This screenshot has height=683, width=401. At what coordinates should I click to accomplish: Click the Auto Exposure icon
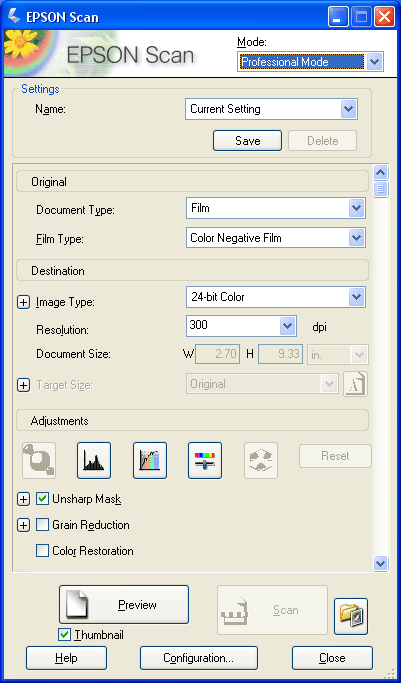click(39, 460)
